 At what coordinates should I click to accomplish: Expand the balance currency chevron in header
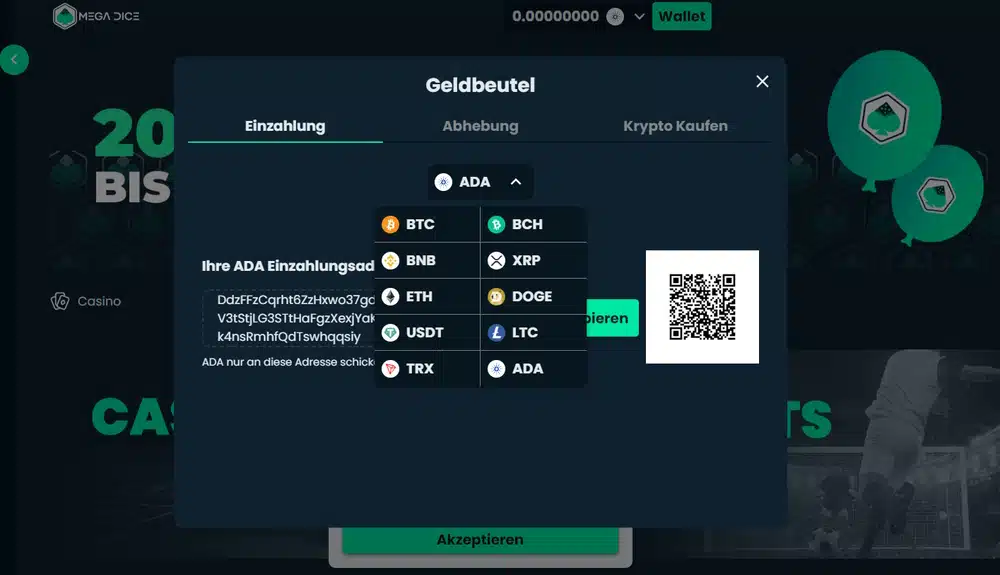tap(639, 17)
